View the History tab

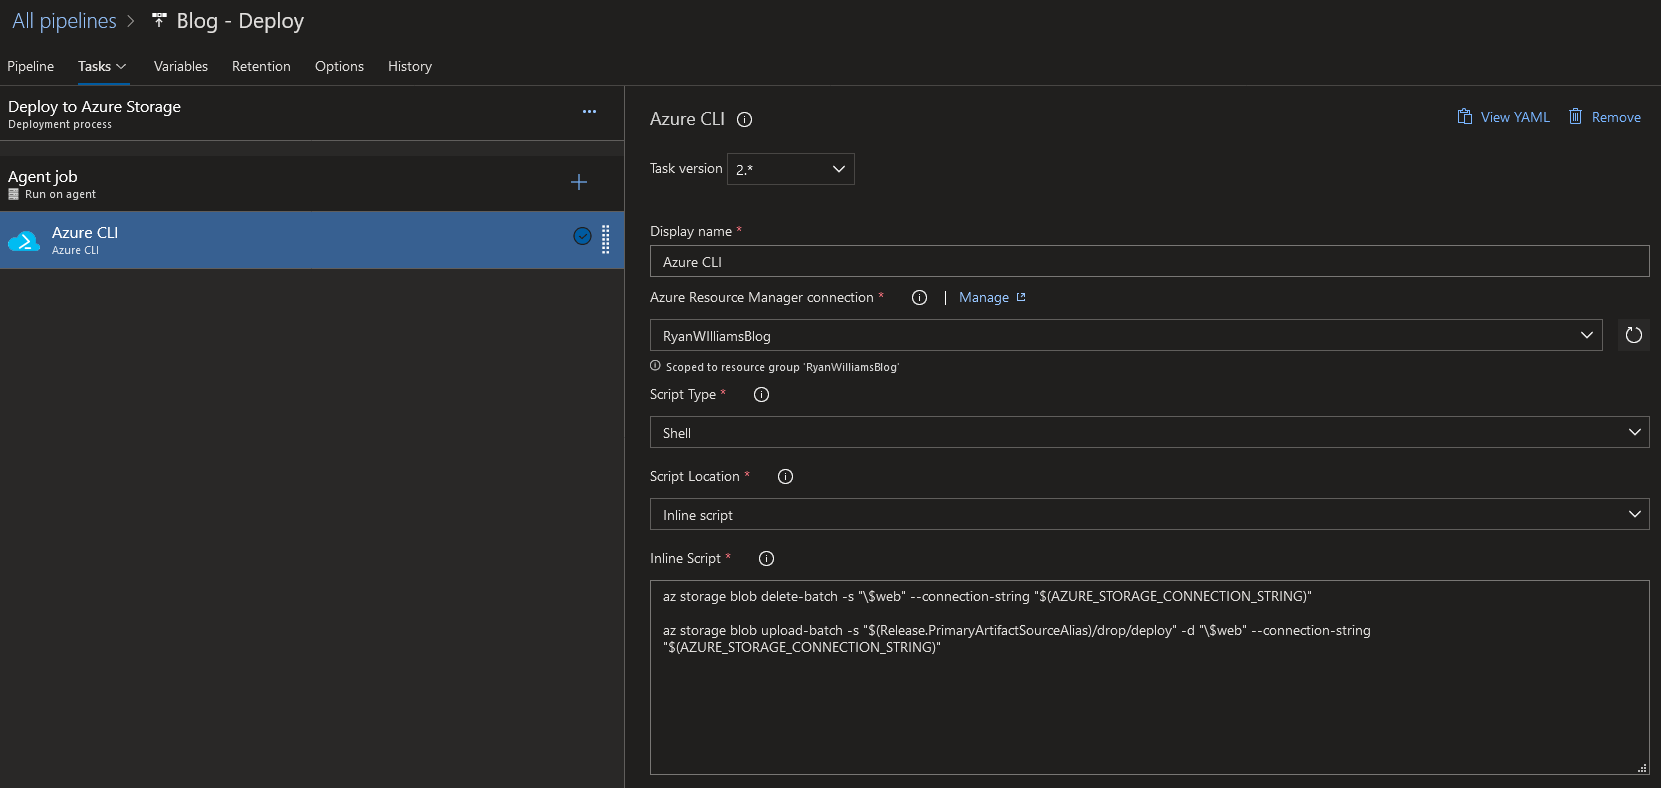410,66
